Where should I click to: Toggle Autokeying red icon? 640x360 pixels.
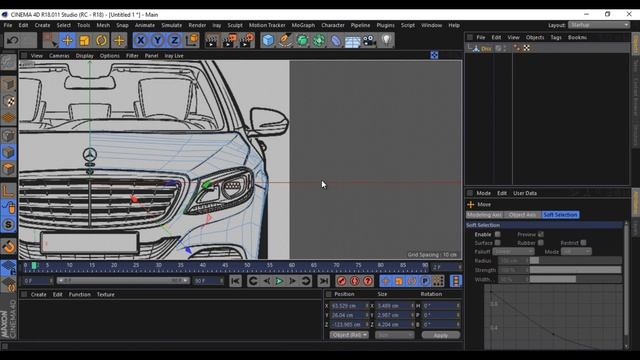point(355,281)
